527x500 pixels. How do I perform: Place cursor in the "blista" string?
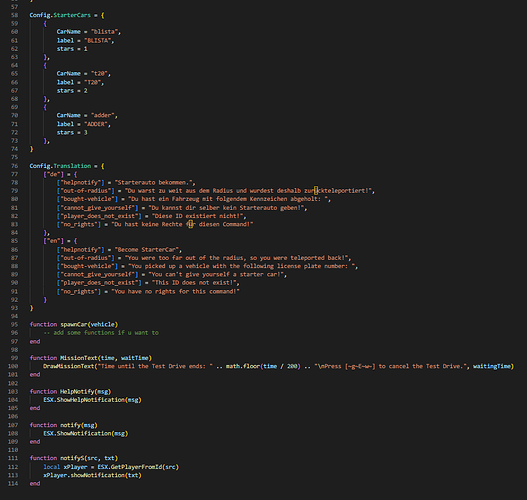[x=104, y=32]
